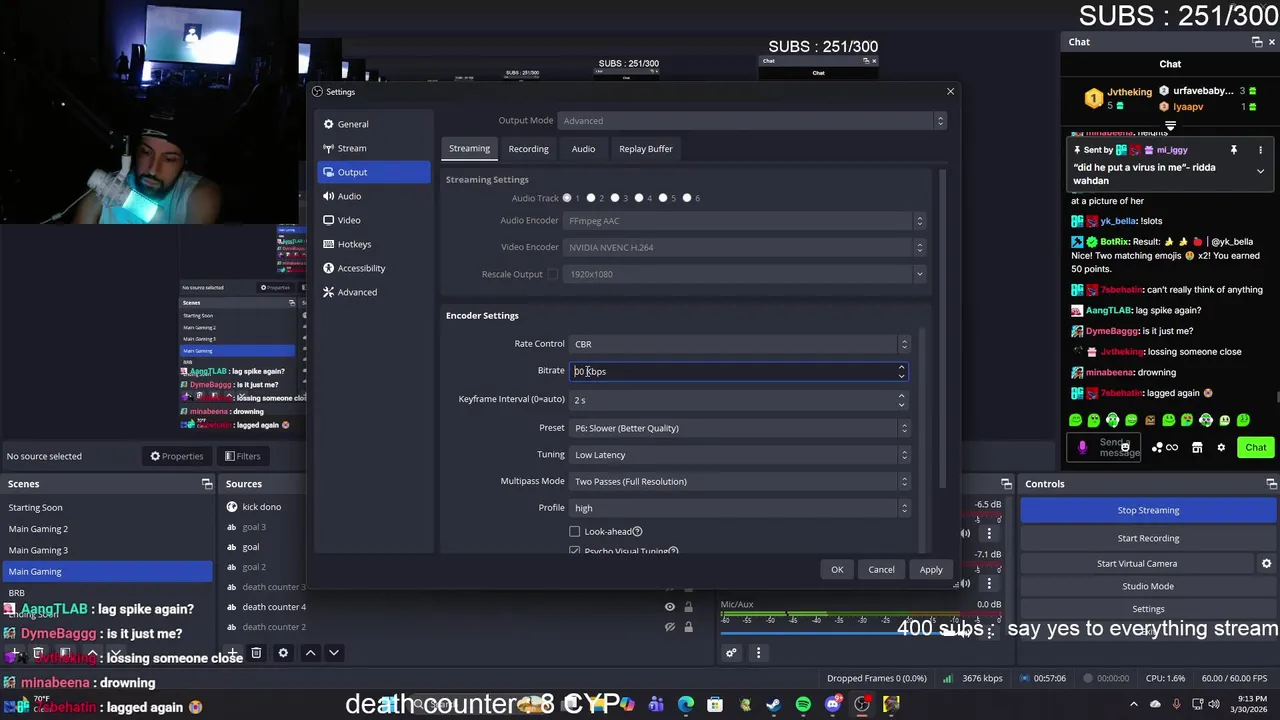Show the hidden death counter 2 source

tap(670, 627)
